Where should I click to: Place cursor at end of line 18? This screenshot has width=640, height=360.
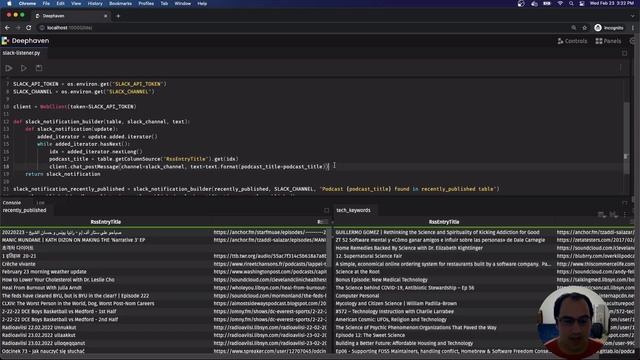coord(329,167)
